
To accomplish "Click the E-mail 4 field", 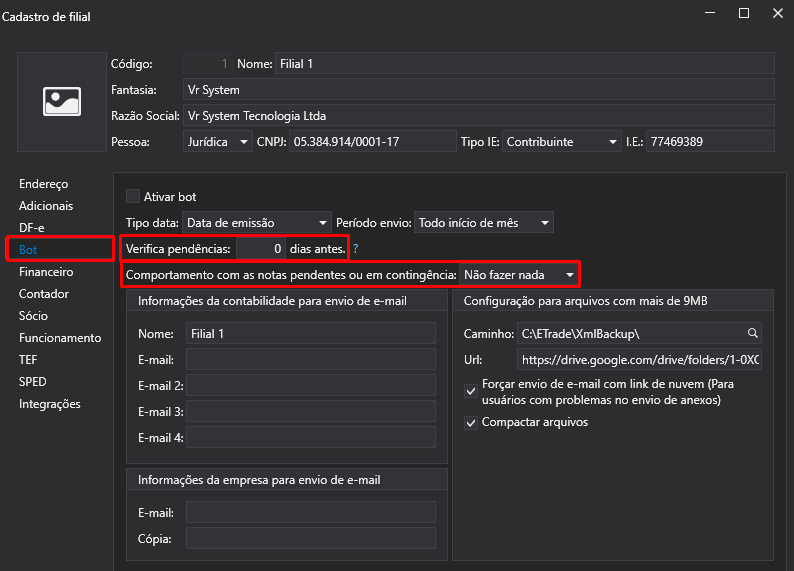I will tap(311, 438).
